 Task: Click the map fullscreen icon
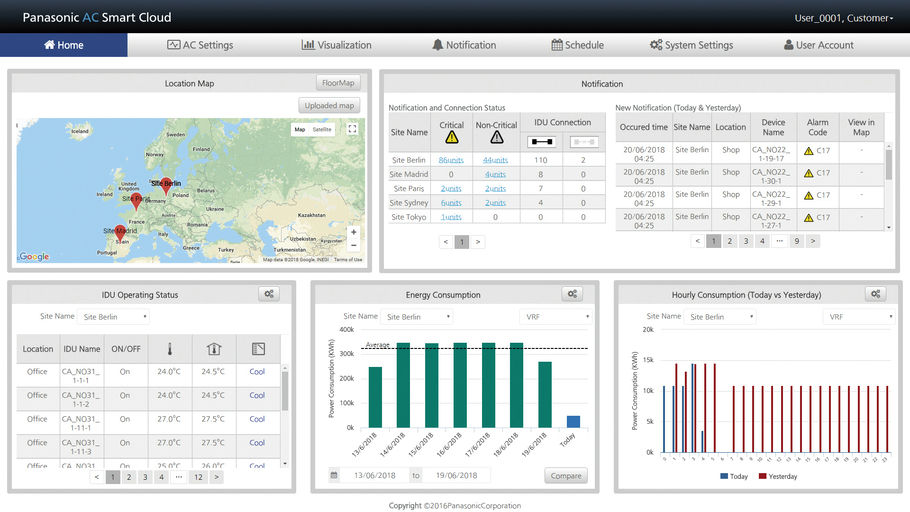tap(352, 129)
